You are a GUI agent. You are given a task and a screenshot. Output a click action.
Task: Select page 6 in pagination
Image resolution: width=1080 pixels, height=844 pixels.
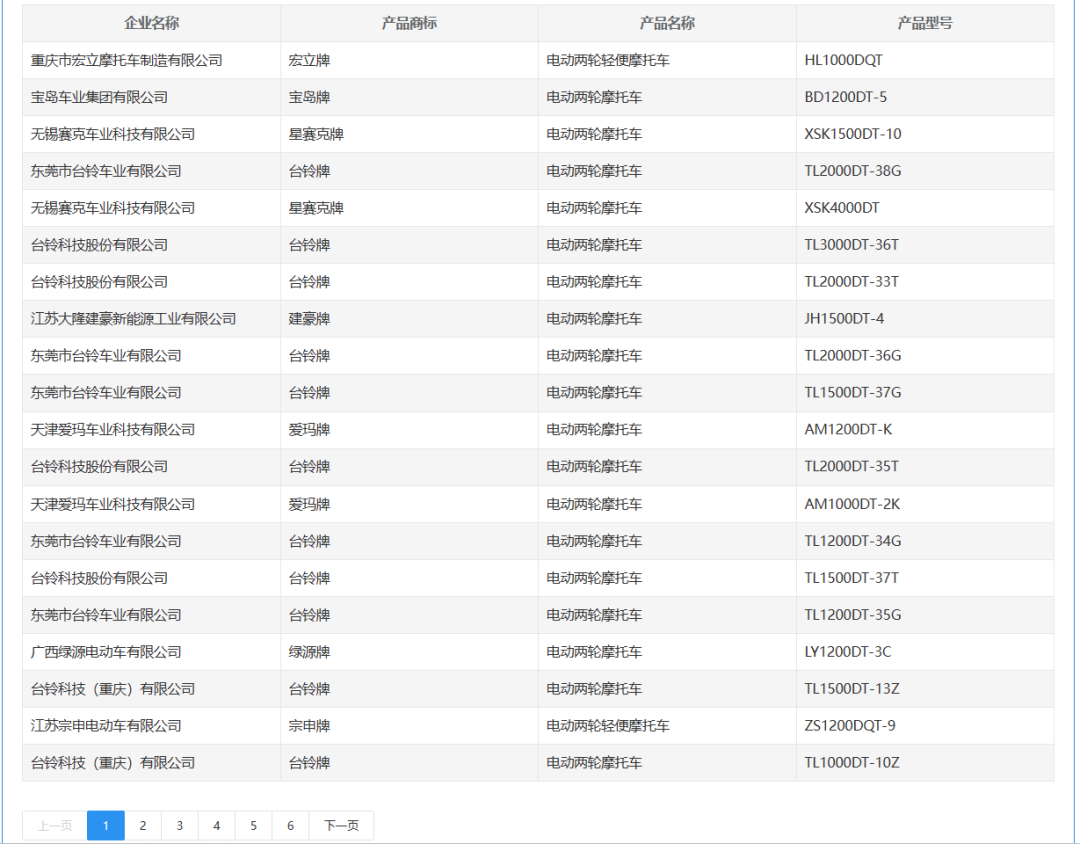(291, 825)
